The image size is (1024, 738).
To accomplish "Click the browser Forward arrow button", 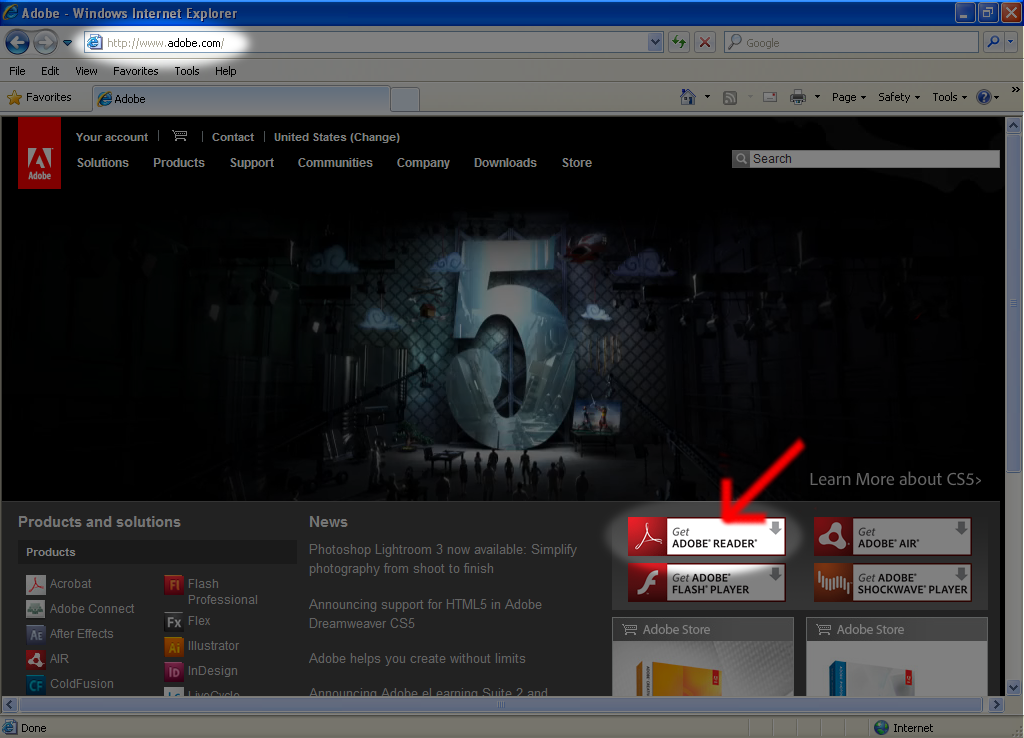I will point(45,43).
